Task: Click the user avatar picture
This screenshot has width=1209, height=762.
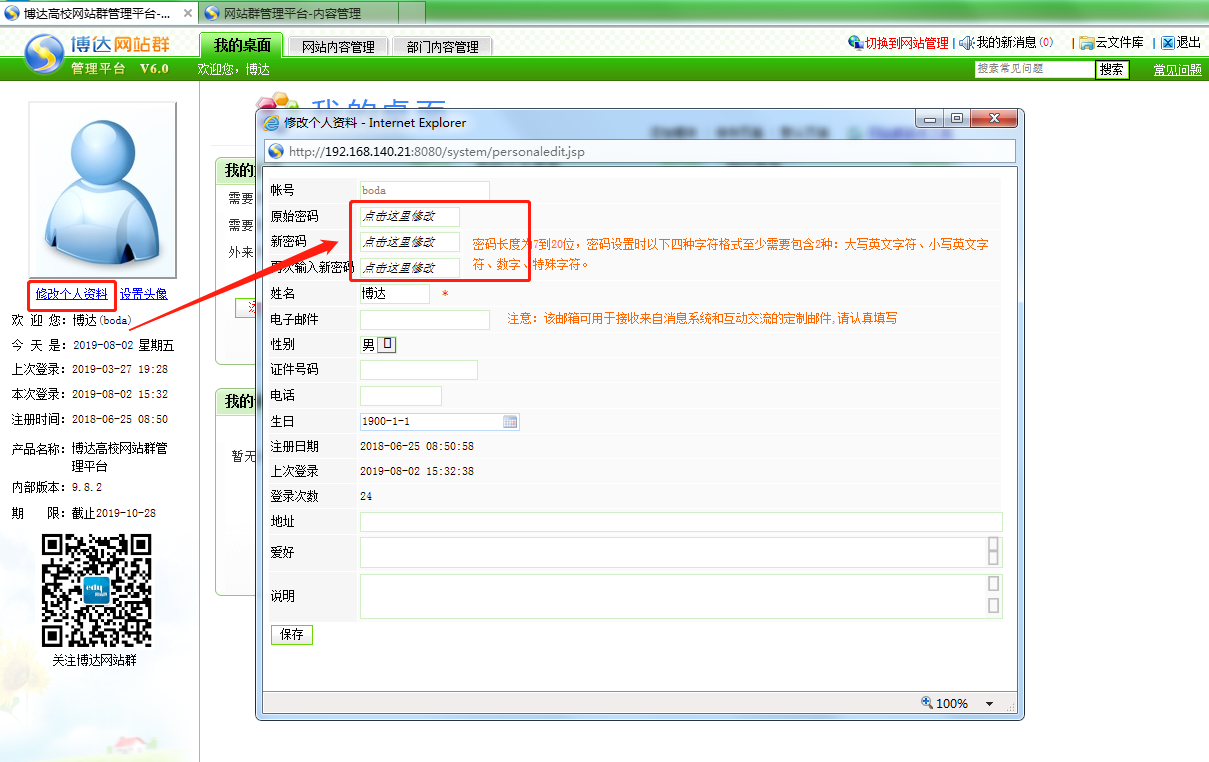Action: pyautogui.click(x=103, y=190)
